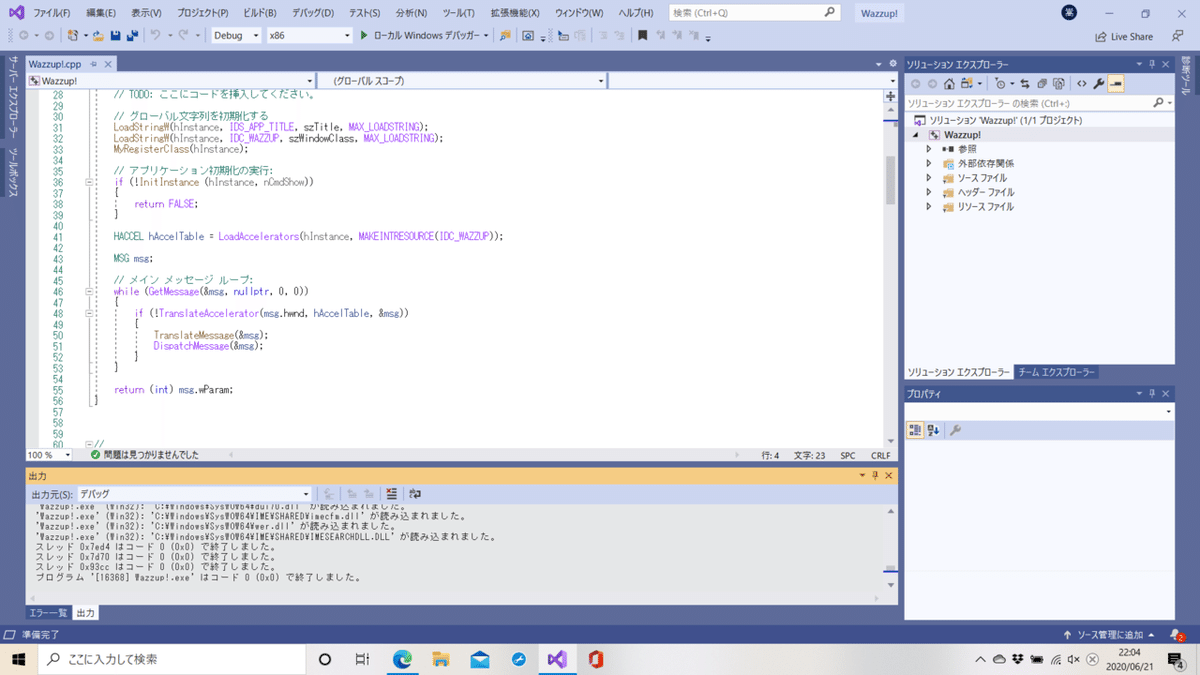The height and width of the screenshot is (675, 1200).
Task: Open the 出力元 デバッグ source dropdown
Action: click(195, 494)
